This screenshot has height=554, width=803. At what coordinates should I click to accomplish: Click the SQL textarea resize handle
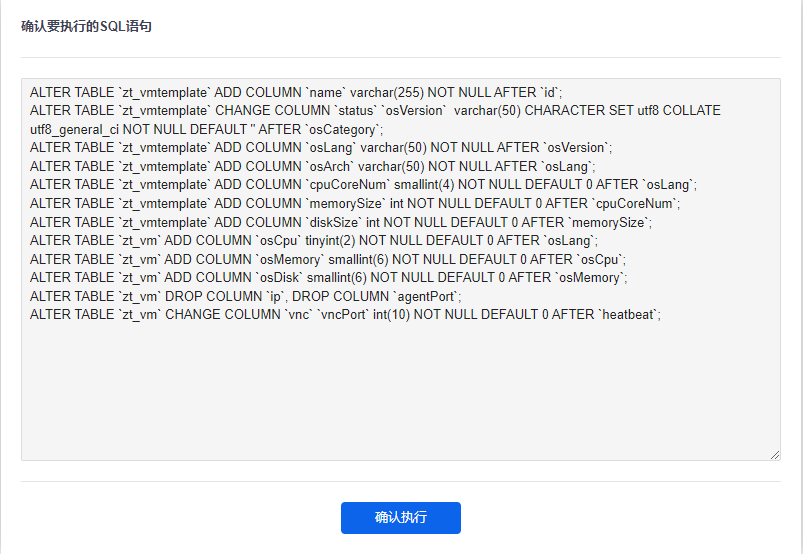[775, 455]
